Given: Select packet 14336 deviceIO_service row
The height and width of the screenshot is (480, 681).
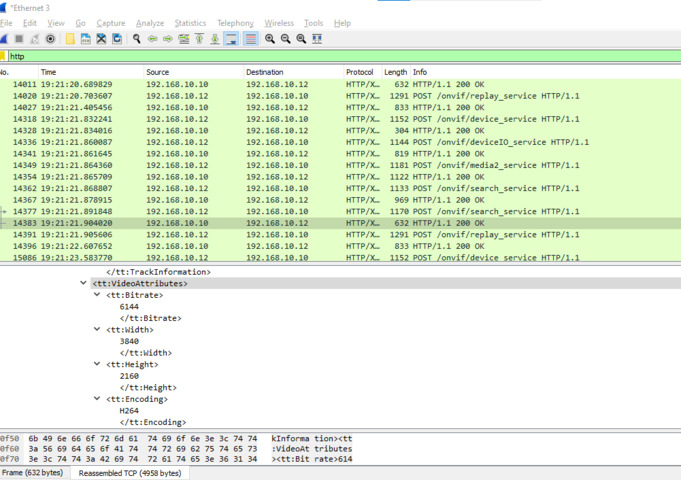Looking at the screenshot, I should 300,142.
